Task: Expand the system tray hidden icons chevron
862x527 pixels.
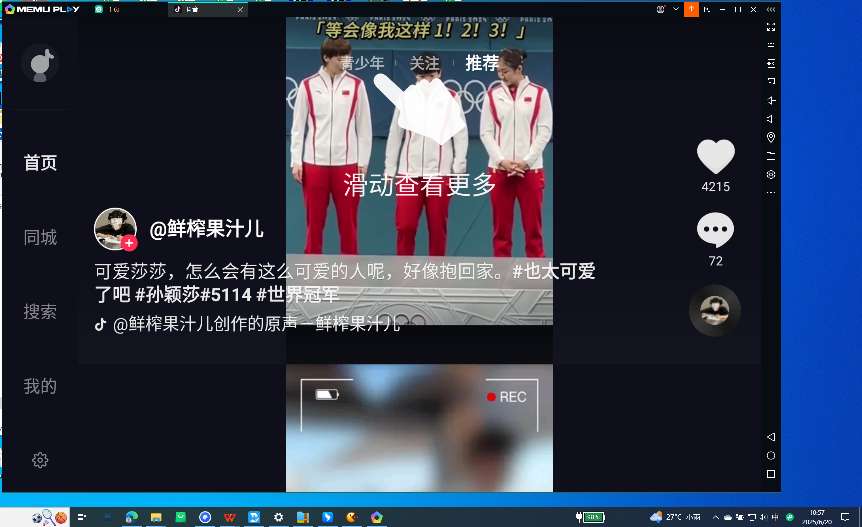Action: click(x=715, y=517)
